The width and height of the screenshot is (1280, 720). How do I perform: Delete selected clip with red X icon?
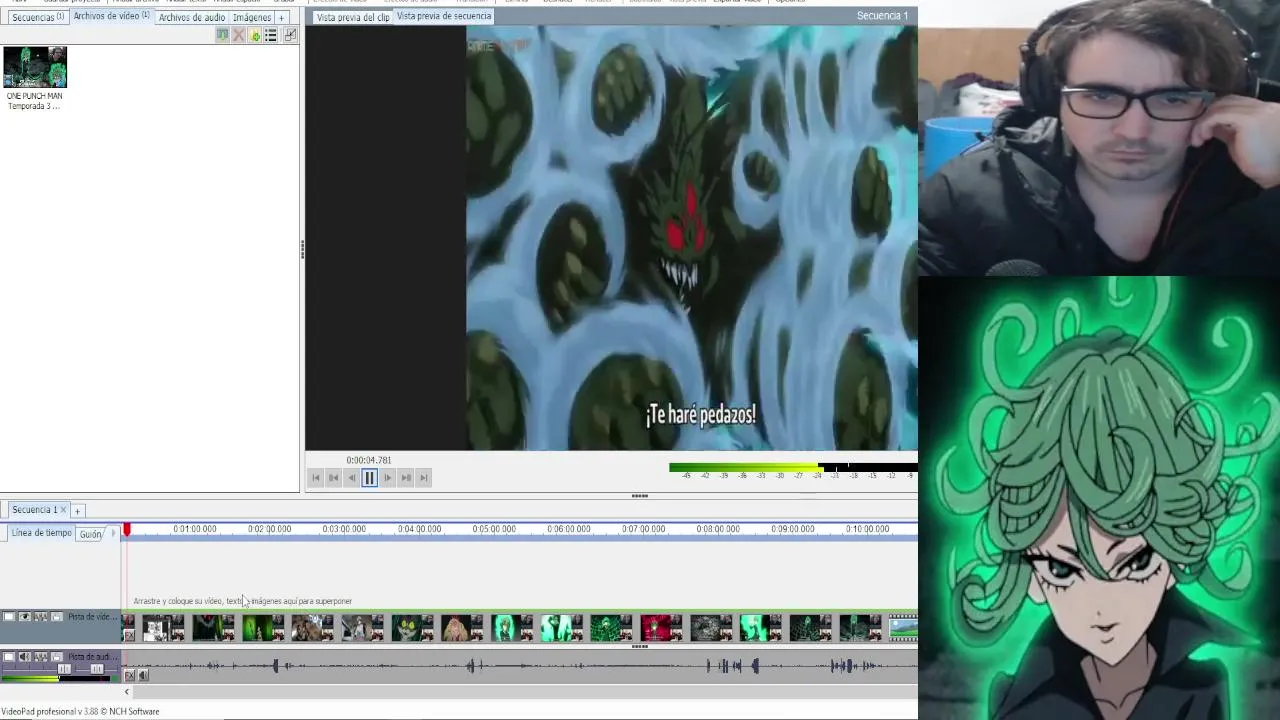click(x=238, y=35)
